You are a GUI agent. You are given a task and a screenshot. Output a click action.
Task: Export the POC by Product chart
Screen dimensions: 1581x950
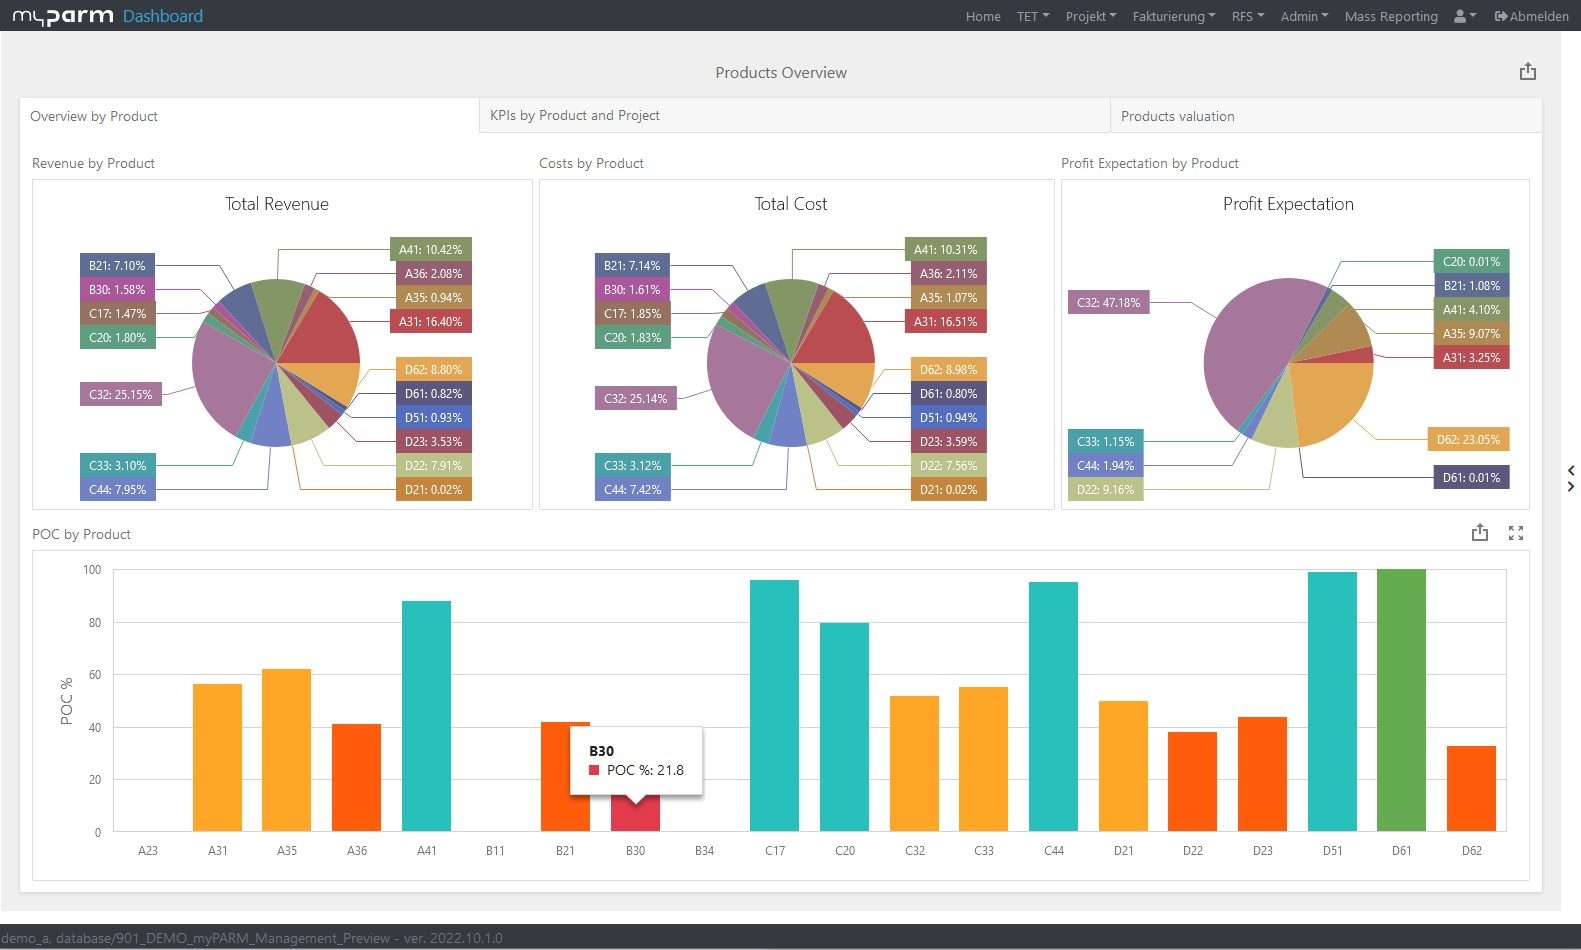coord(1479,533)
